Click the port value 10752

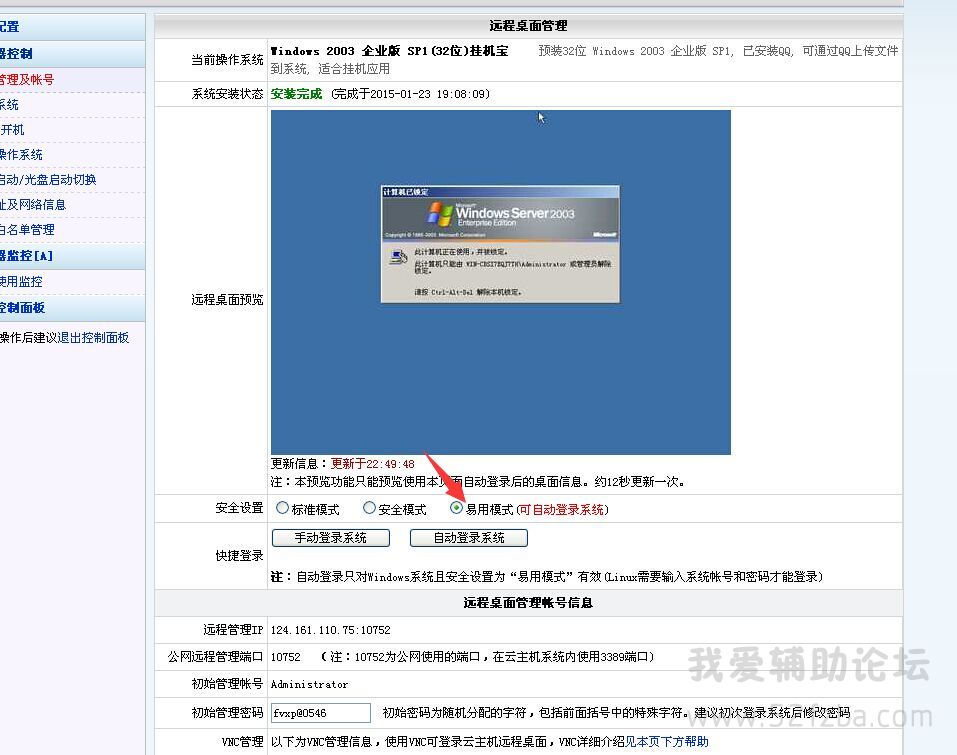click(x=286, y=657)
